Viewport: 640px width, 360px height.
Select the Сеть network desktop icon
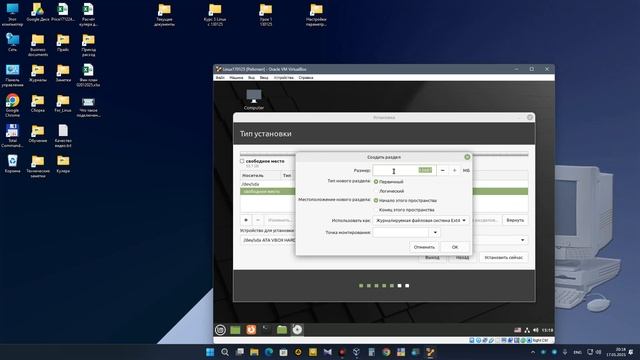pos(12,42)
